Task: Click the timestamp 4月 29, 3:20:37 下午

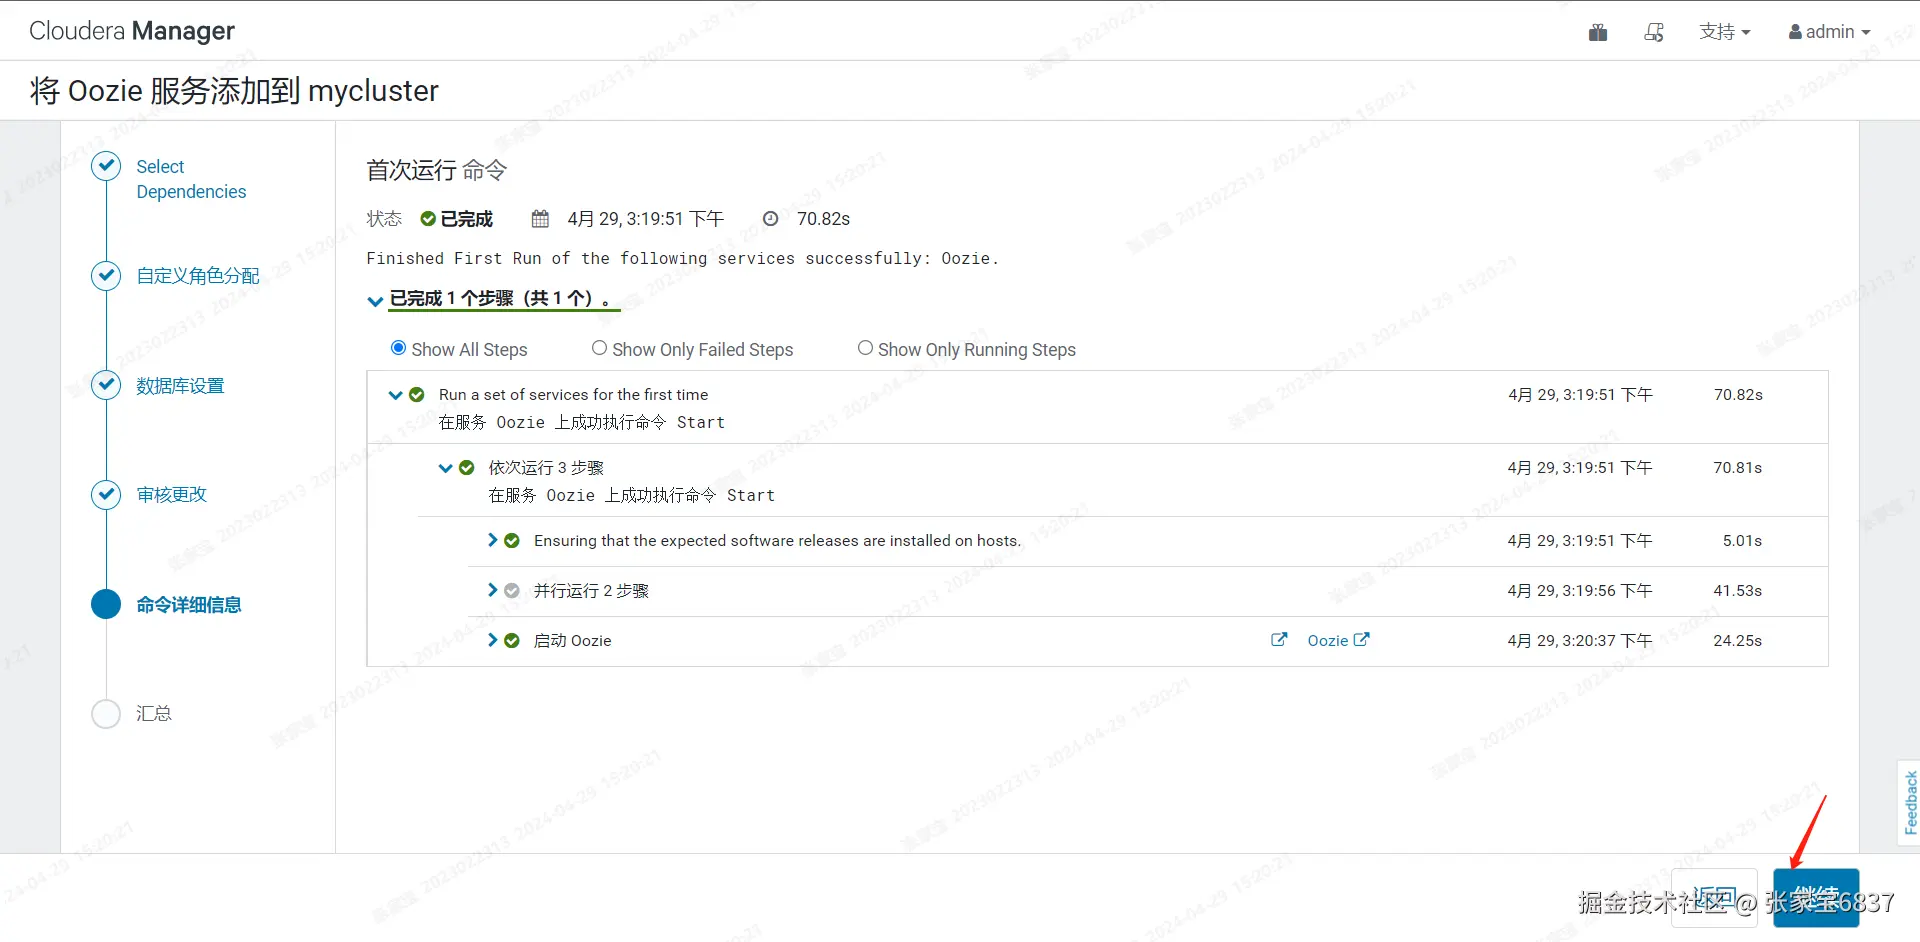Action: pos(1580,641)
